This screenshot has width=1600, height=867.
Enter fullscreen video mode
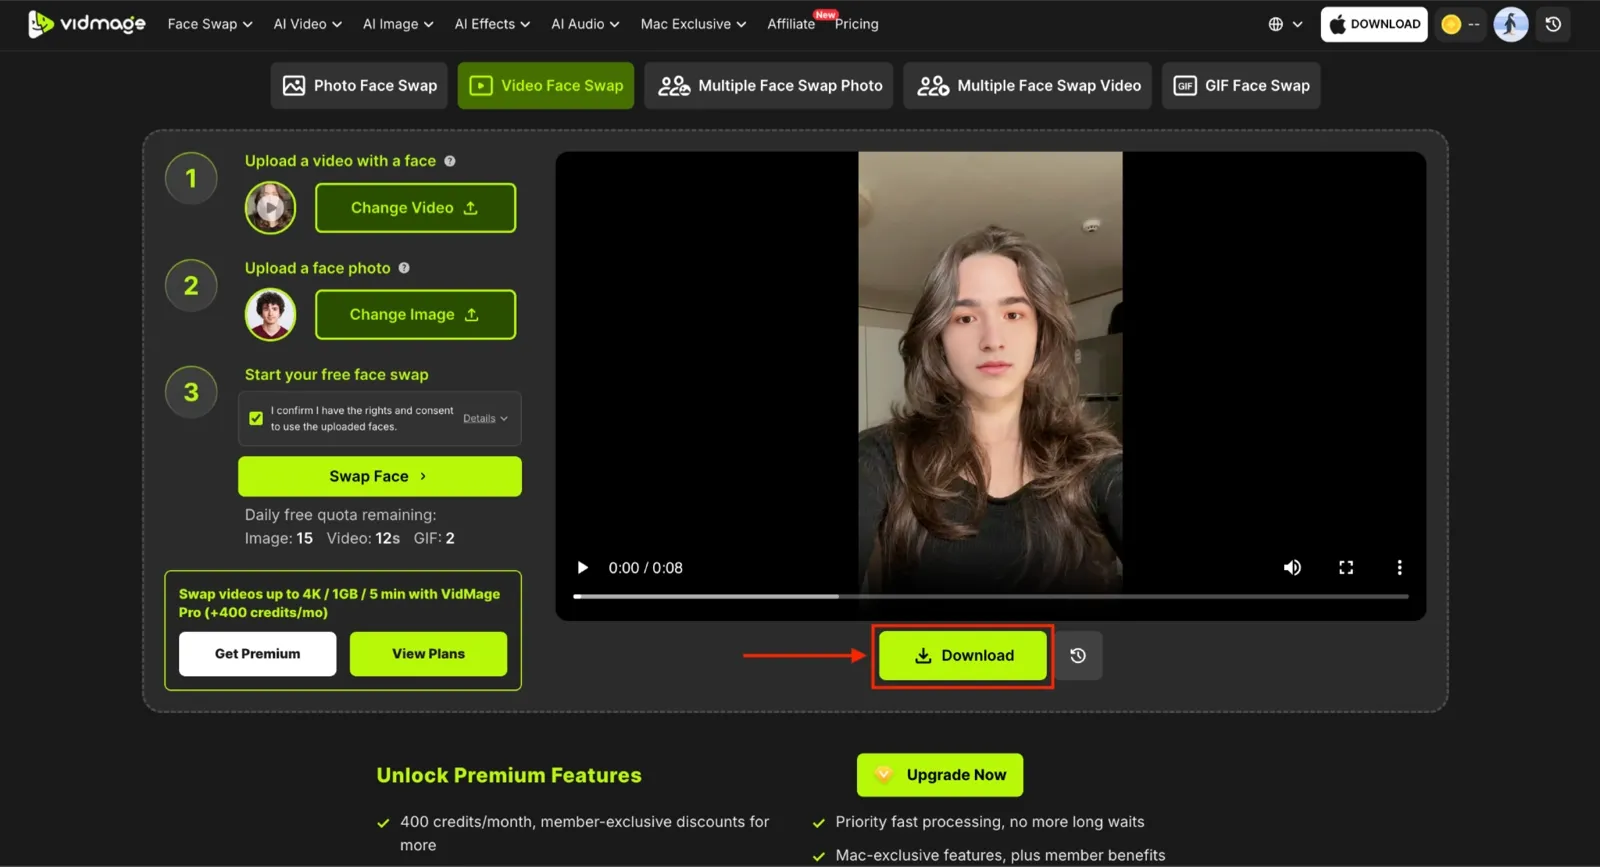click(1346, 568)
